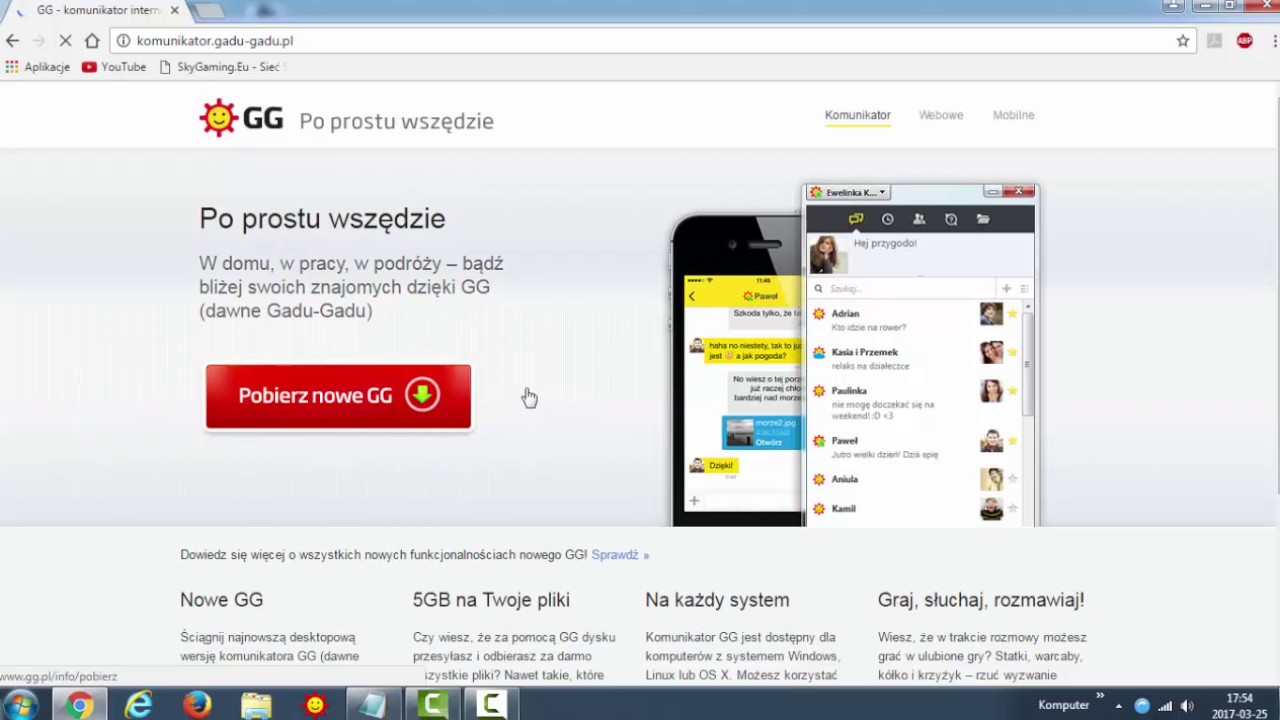Expand the Komputer toolbar chevron
This screenshot has height=720, width=1280.
(x=1100, y=696)
